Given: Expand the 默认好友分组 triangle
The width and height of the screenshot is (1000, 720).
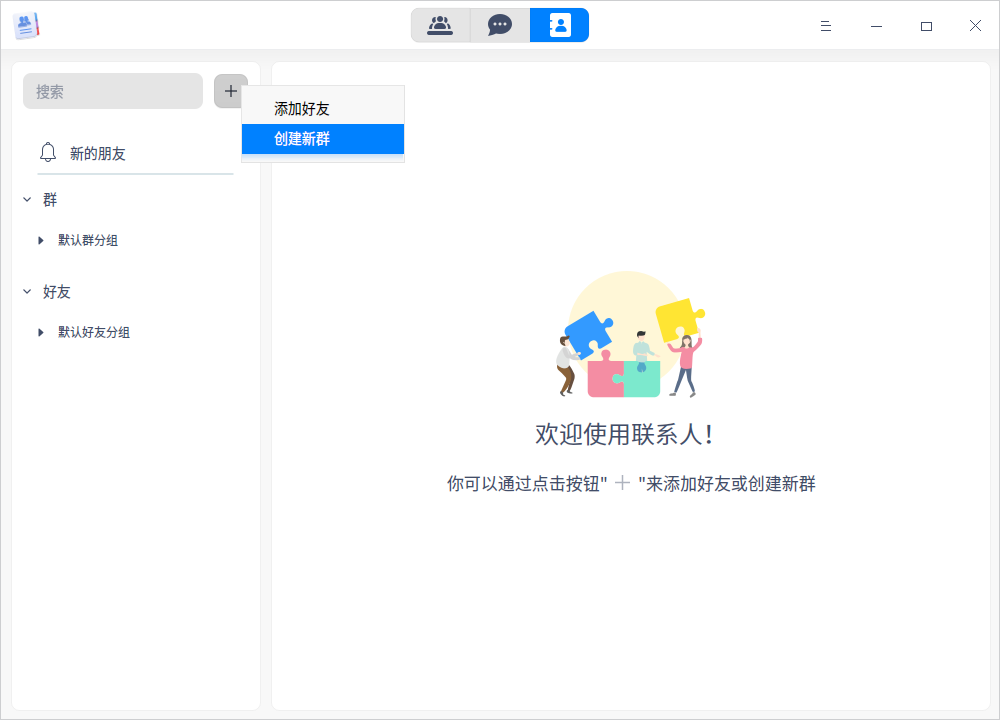Looking at the screenshot, I should (41, 332).
